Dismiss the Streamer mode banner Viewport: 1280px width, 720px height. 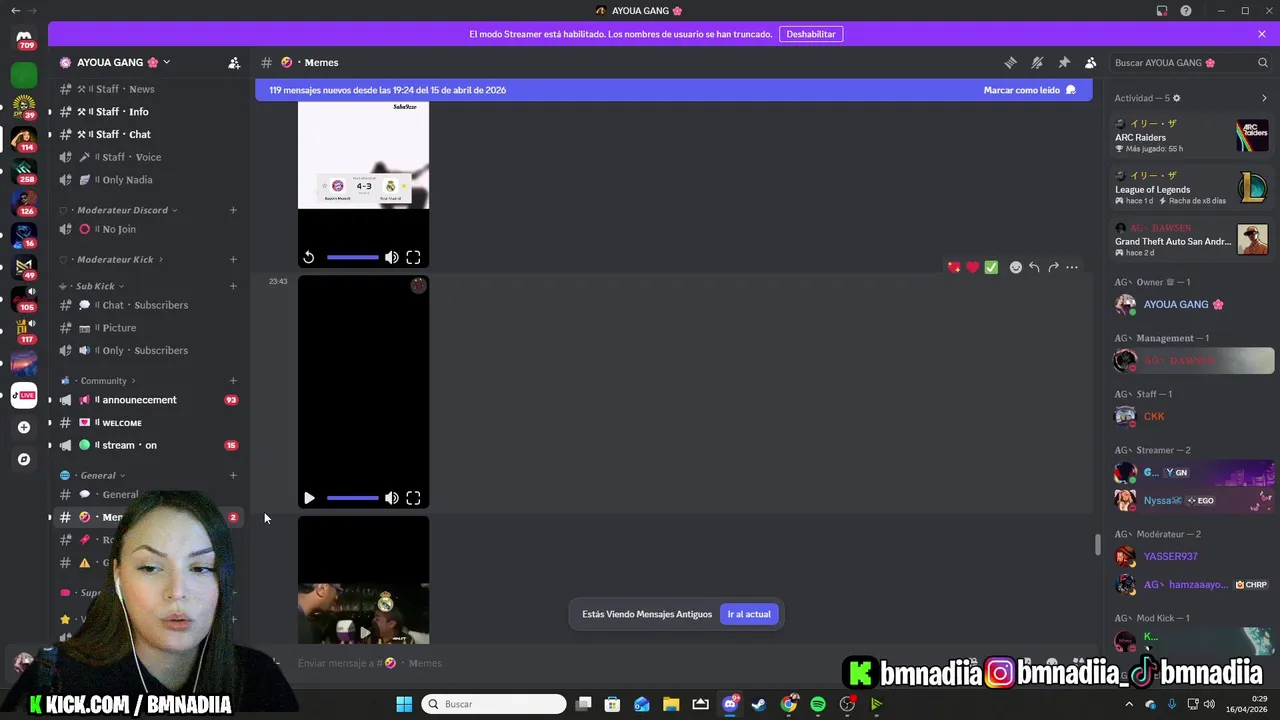(1262, 34)
